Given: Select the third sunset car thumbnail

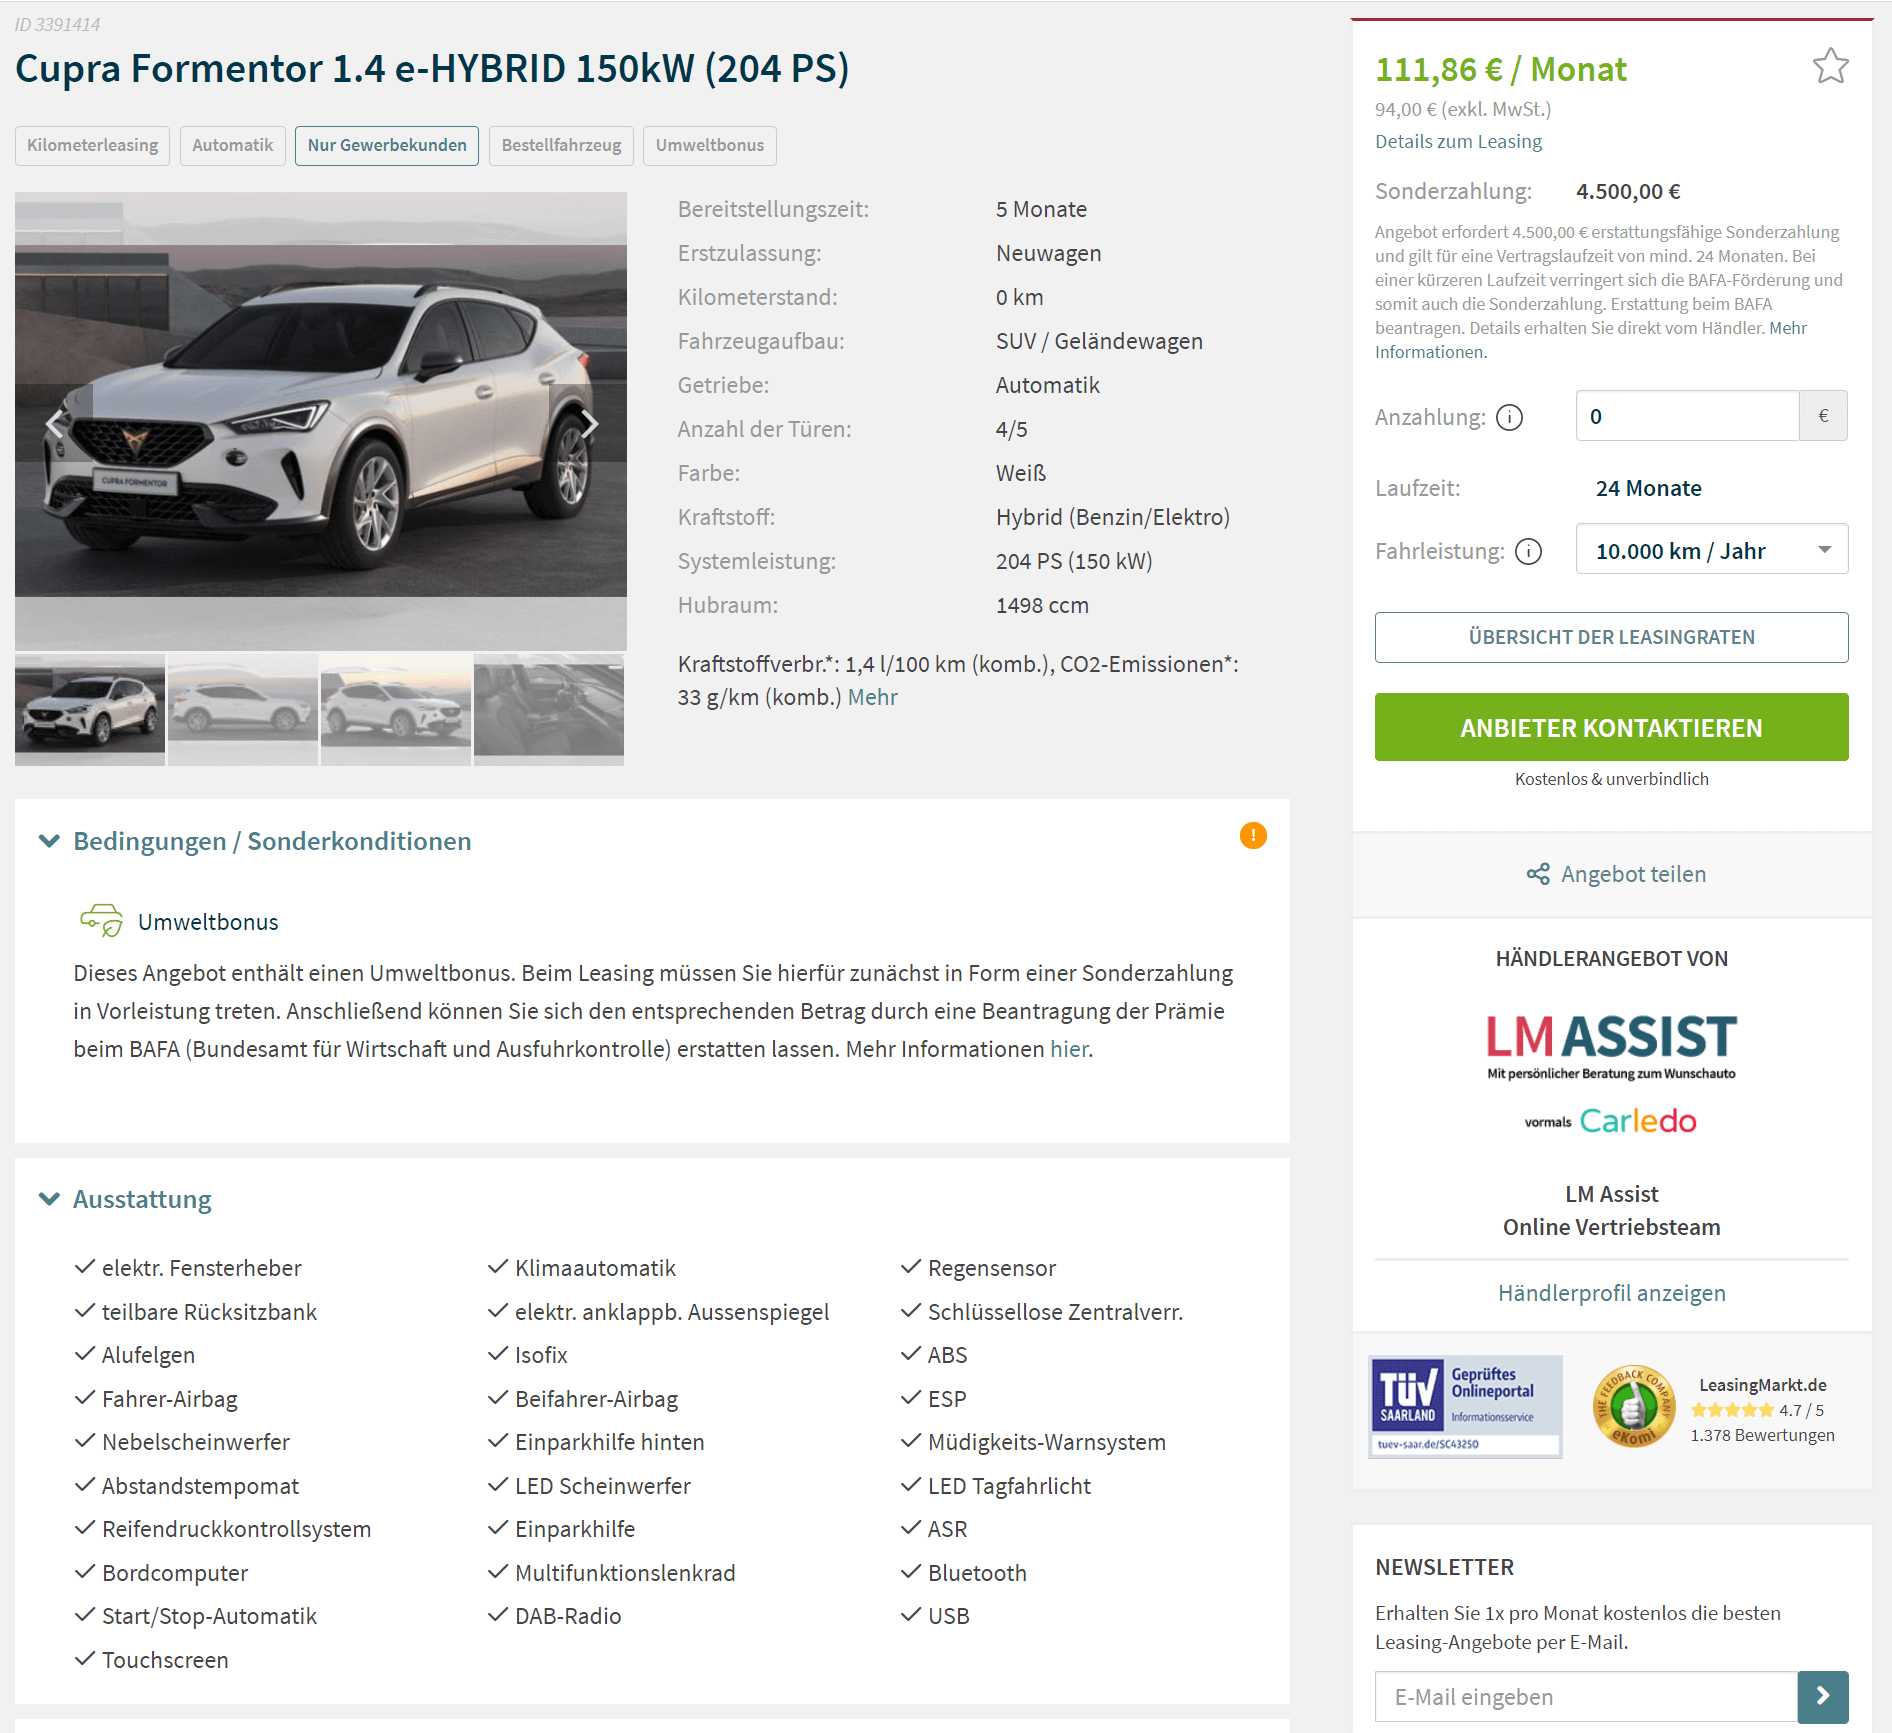Looking at the screenshot, I should pos(396,709).
